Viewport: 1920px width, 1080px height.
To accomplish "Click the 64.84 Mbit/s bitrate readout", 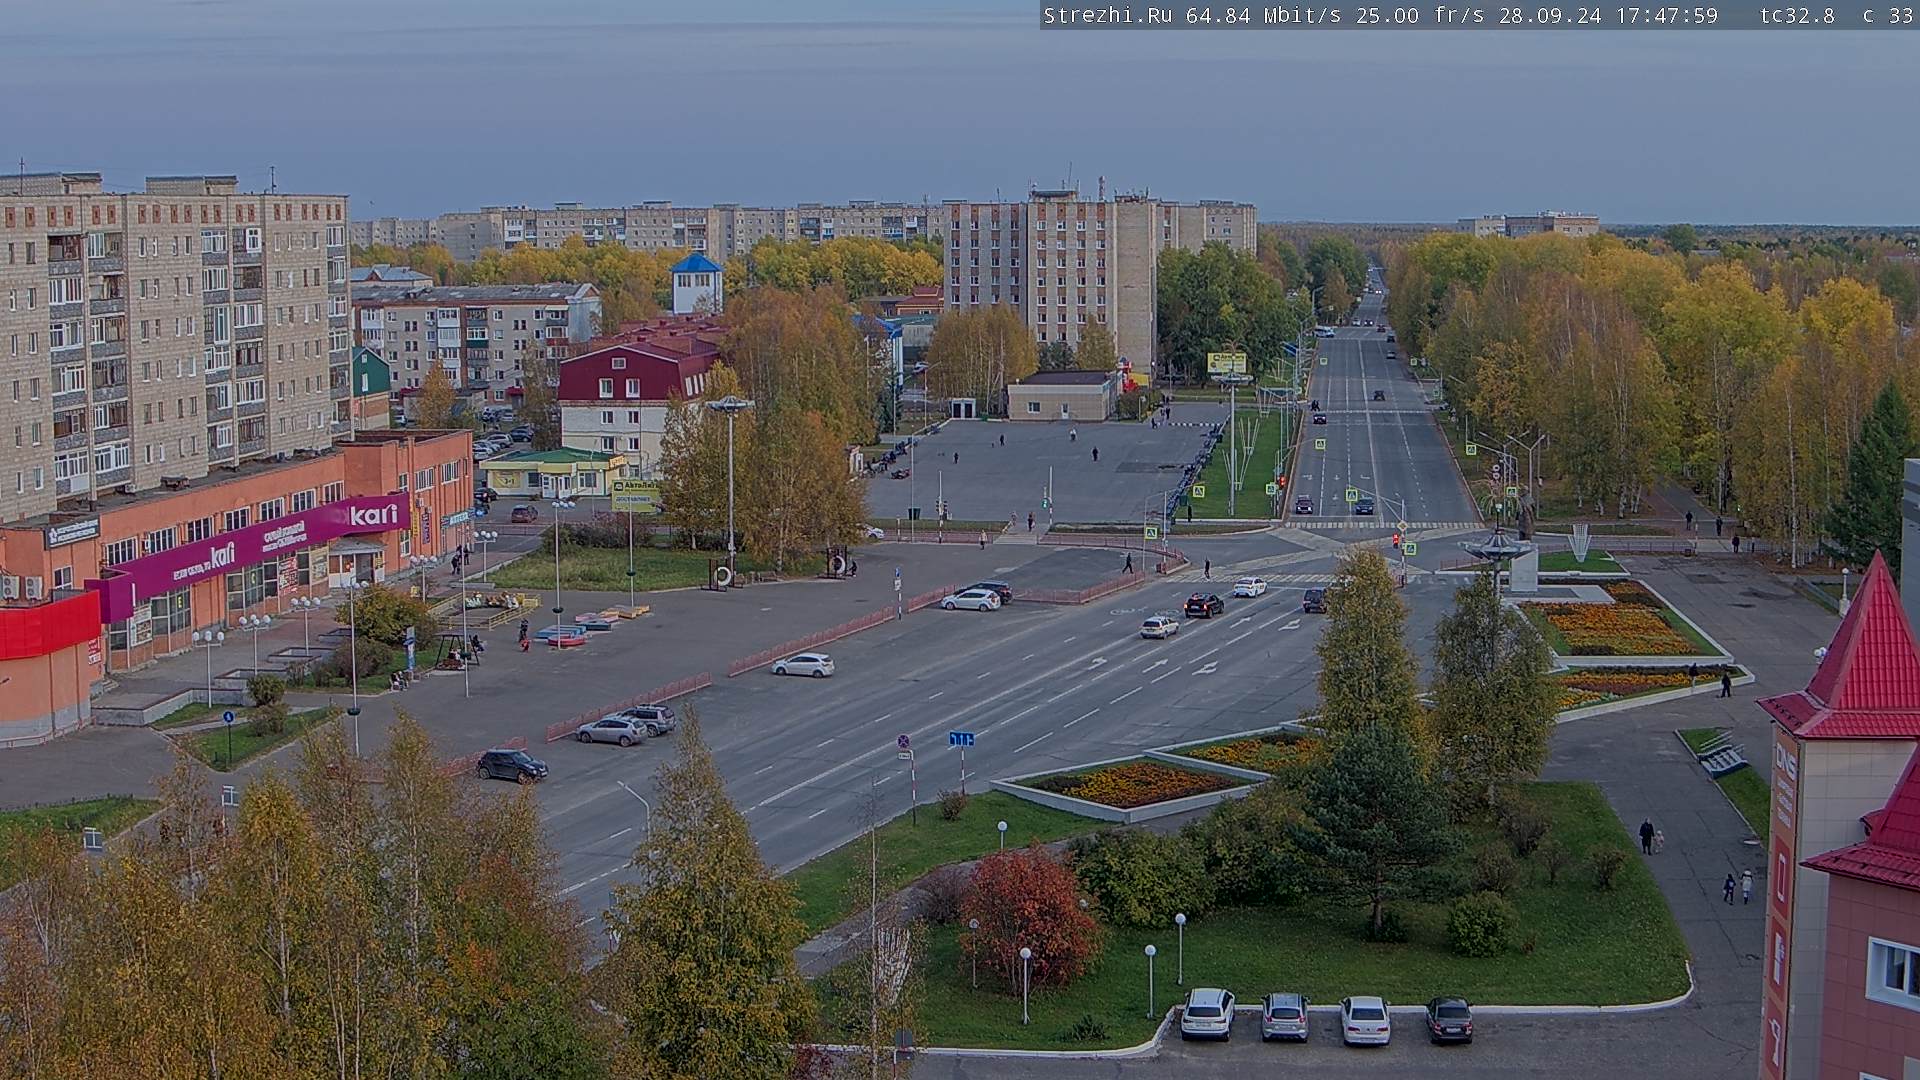I will point(1265,15).
